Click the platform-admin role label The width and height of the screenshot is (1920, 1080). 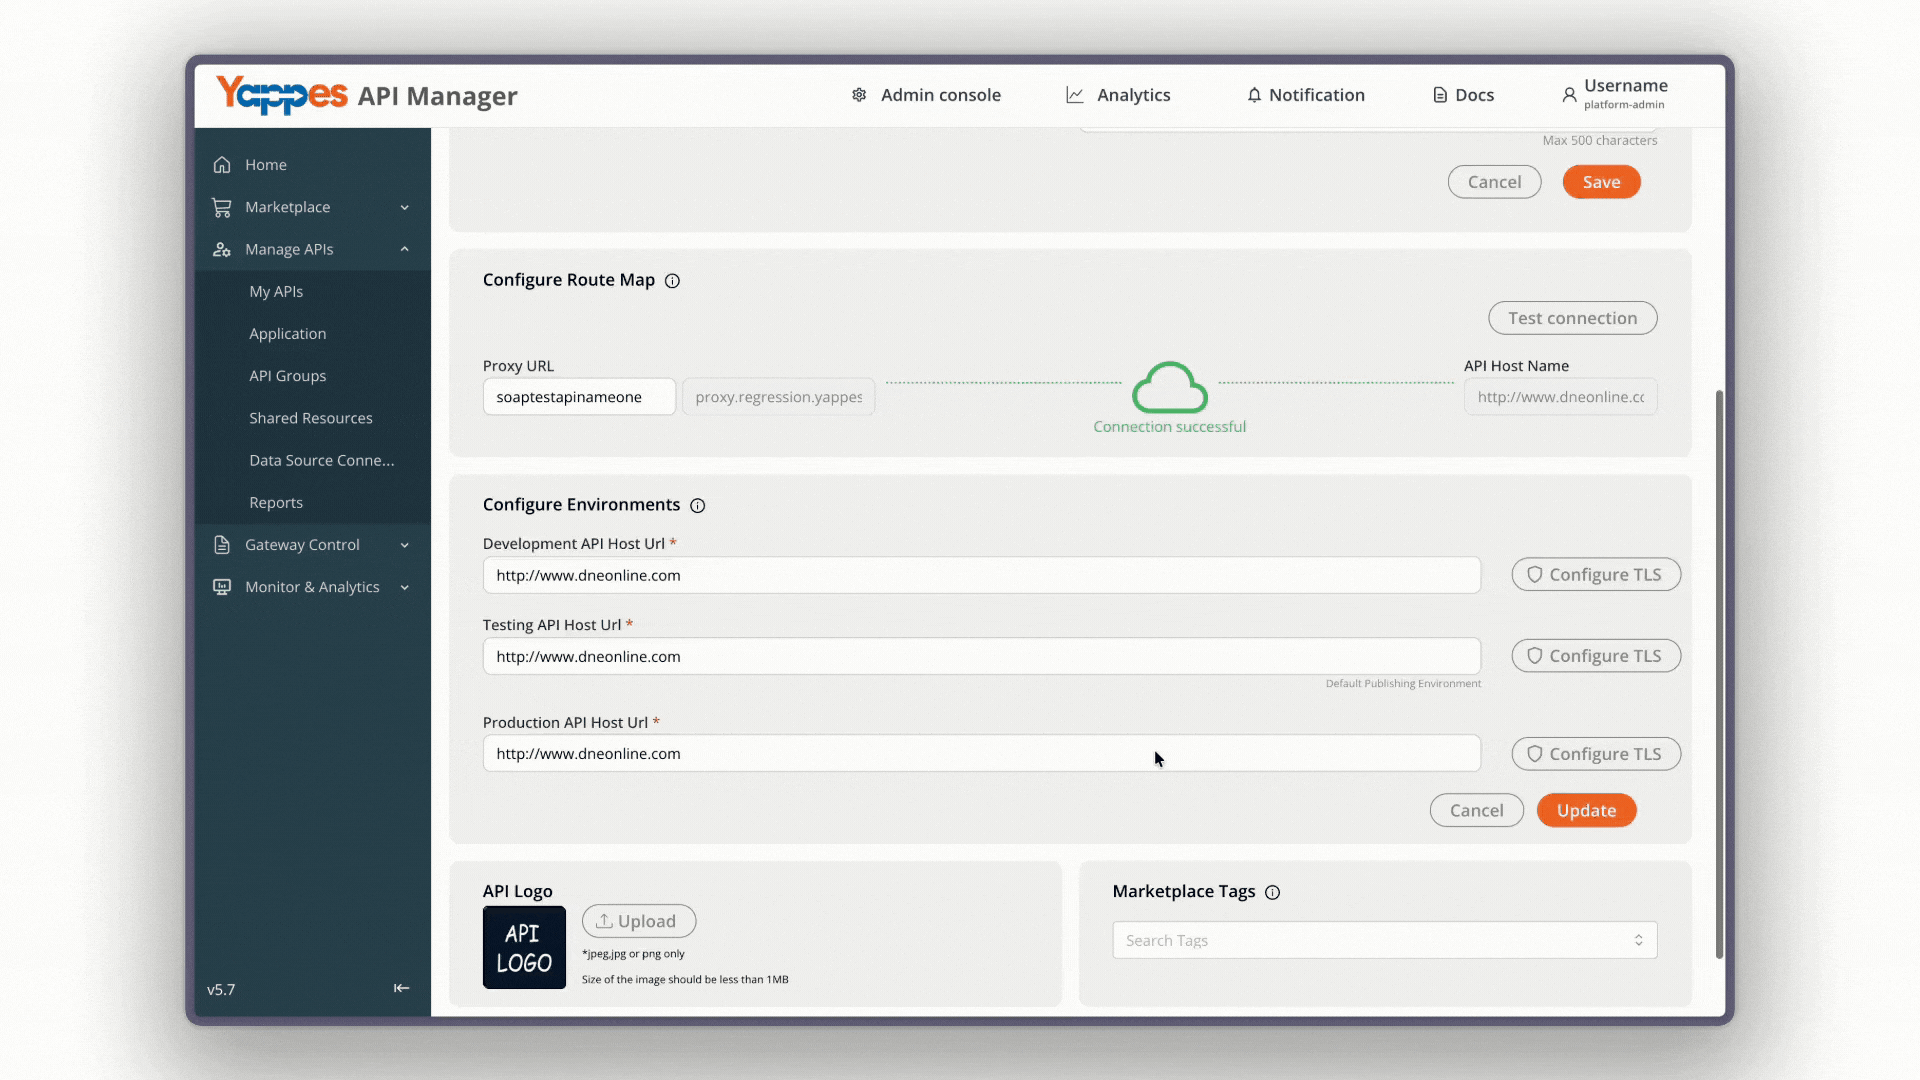tap(1624, 105)
